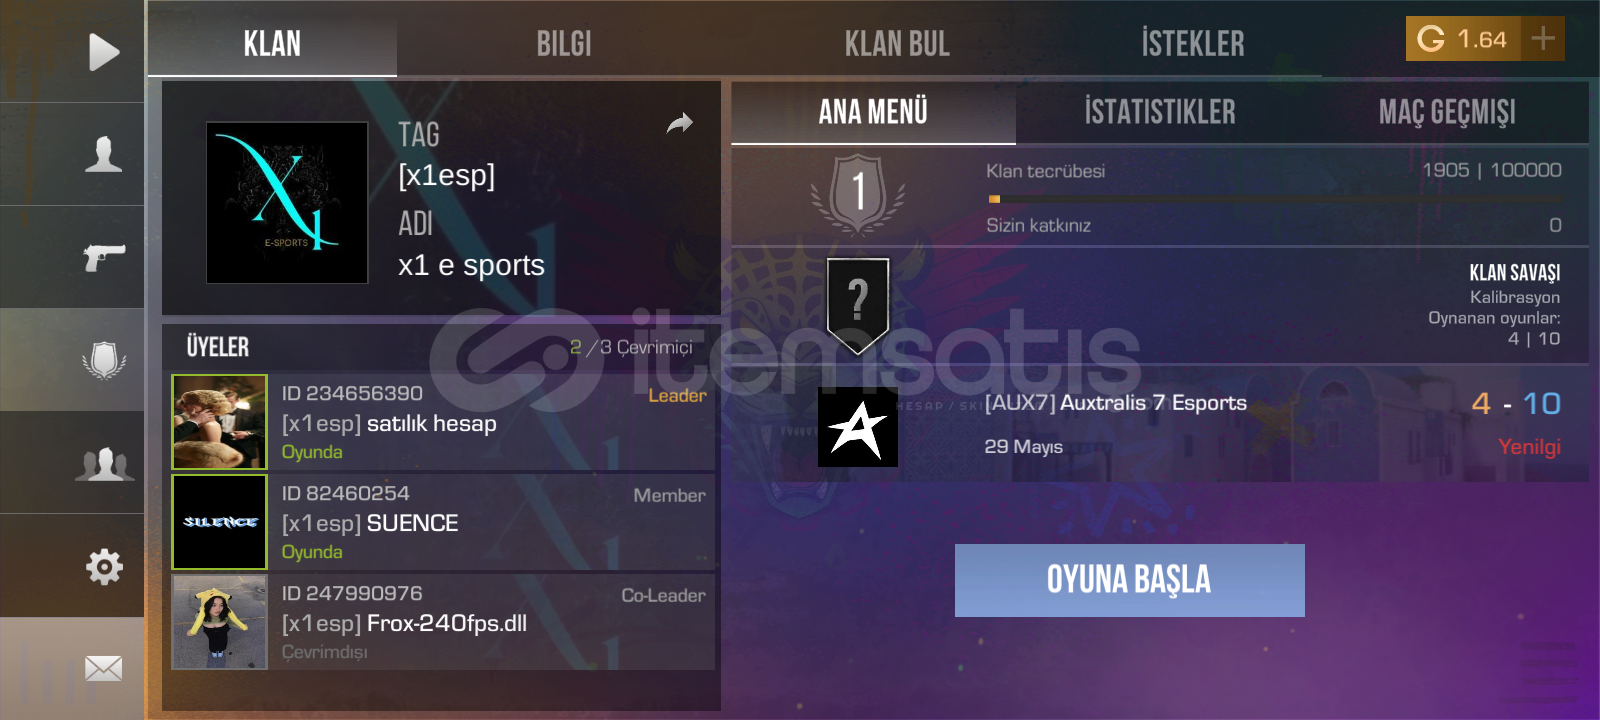Open the player profile silhouette icon

tap(103, 154)
